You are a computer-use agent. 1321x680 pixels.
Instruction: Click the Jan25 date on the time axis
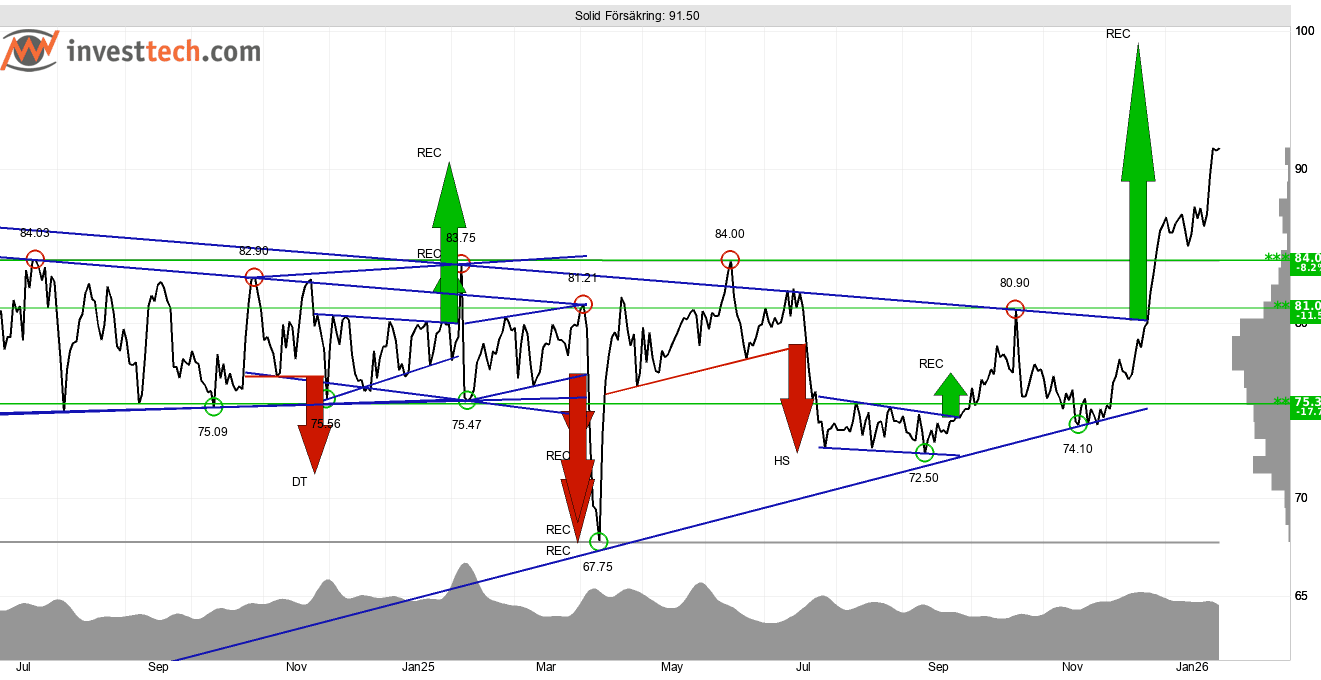click(x=418, y=666)
